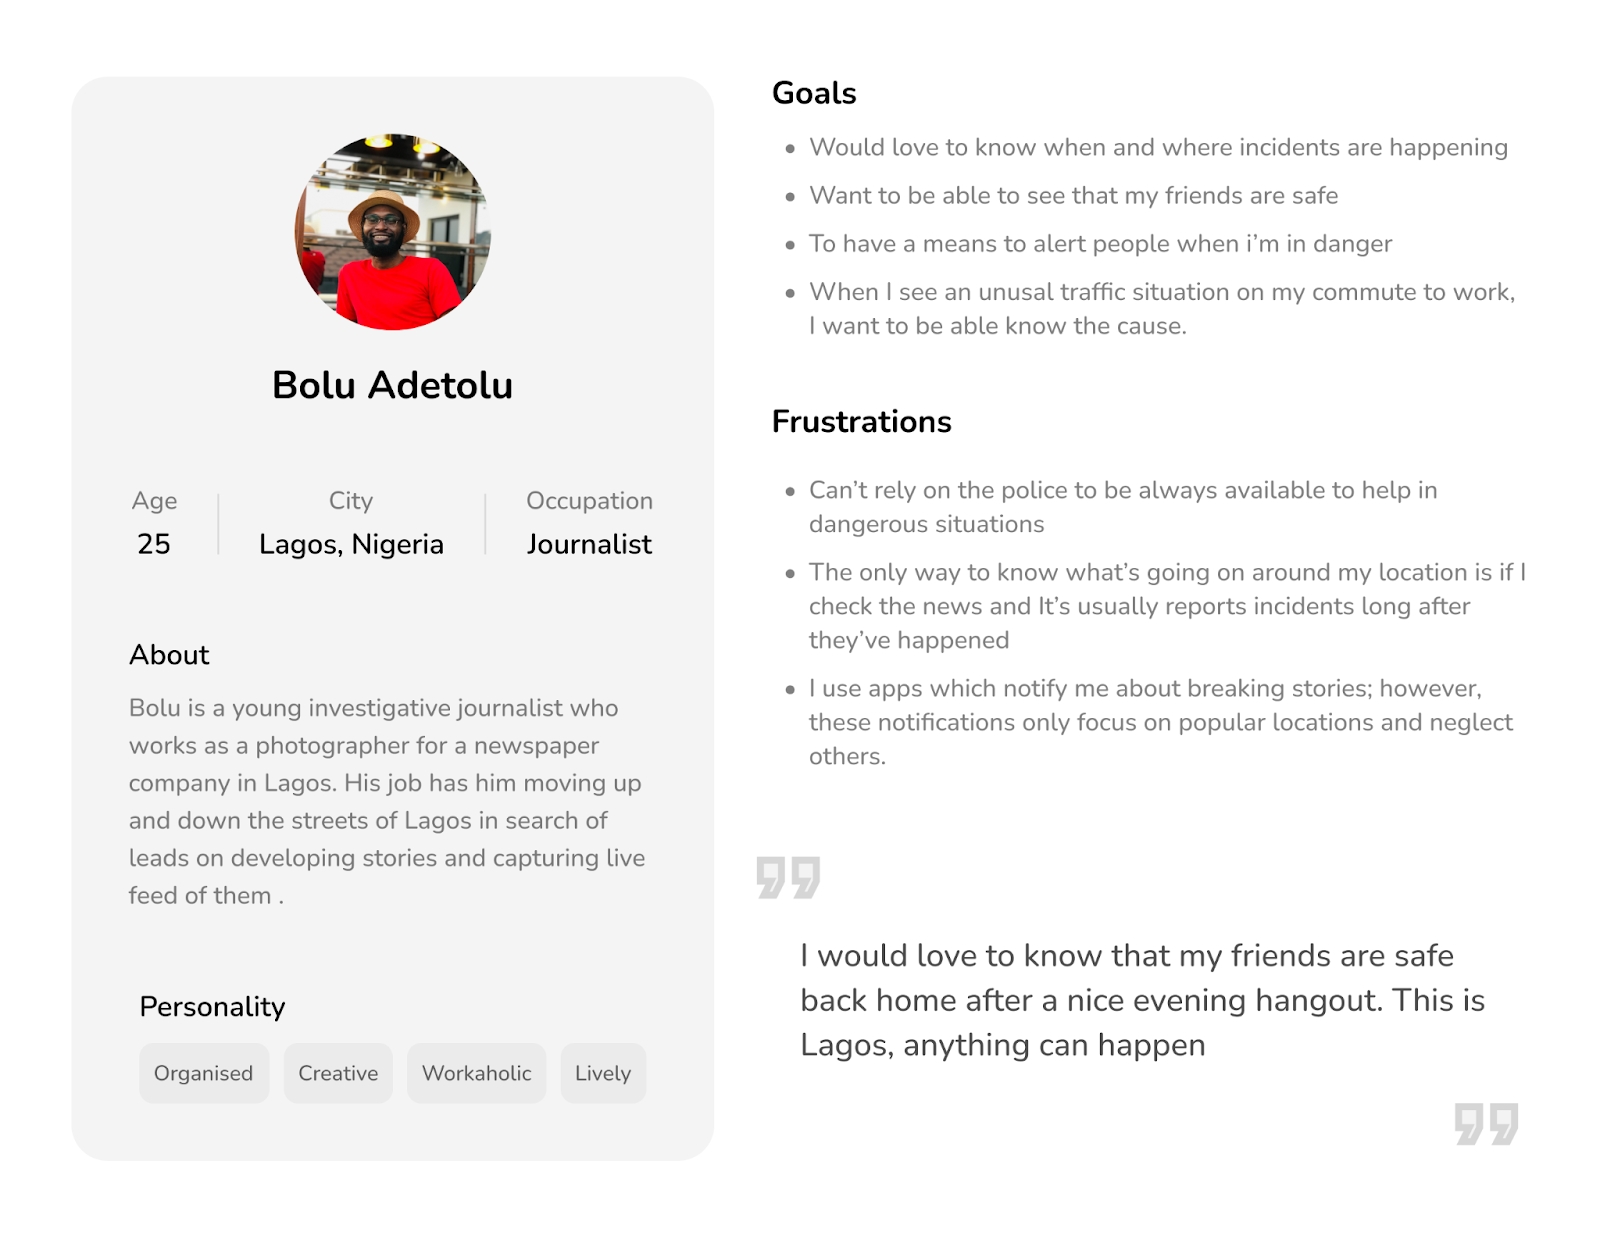Click the Bolu Adetolu name heading

[x=392, y=385]
